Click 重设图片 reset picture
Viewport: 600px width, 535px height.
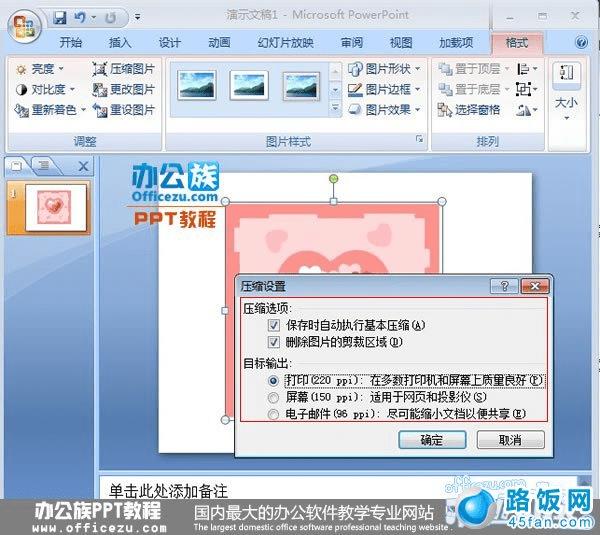[123, 110]
